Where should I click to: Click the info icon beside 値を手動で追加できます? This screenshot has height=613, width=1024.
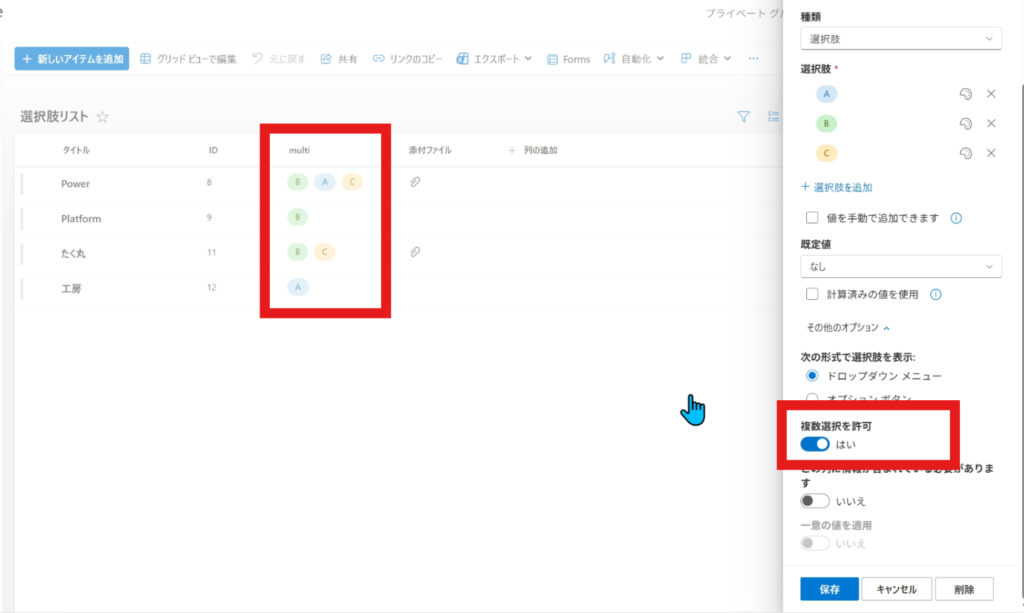point(956,218)
